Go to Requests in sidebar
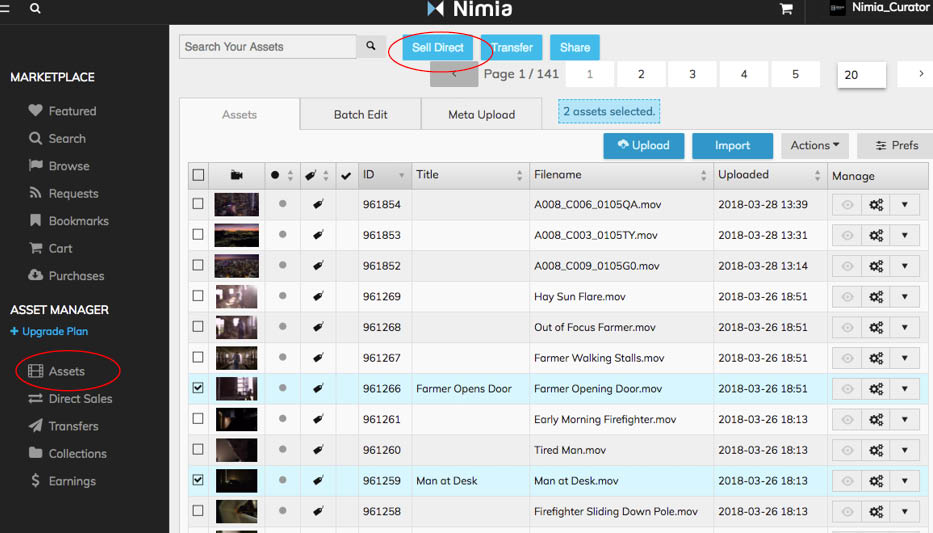Screen dimensions: 933x533 coord(63,193)
